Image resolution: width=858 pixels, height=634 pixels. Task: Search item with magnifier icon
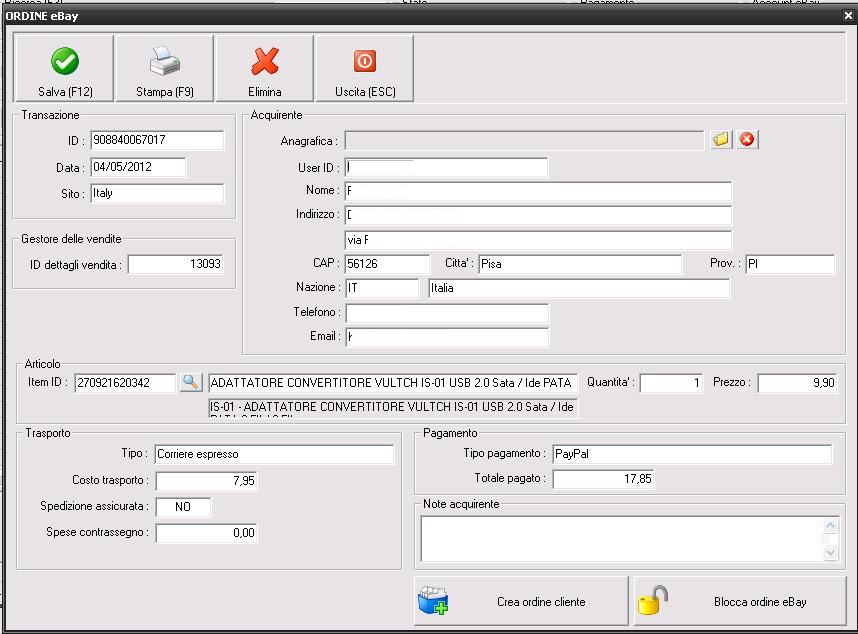191,383
